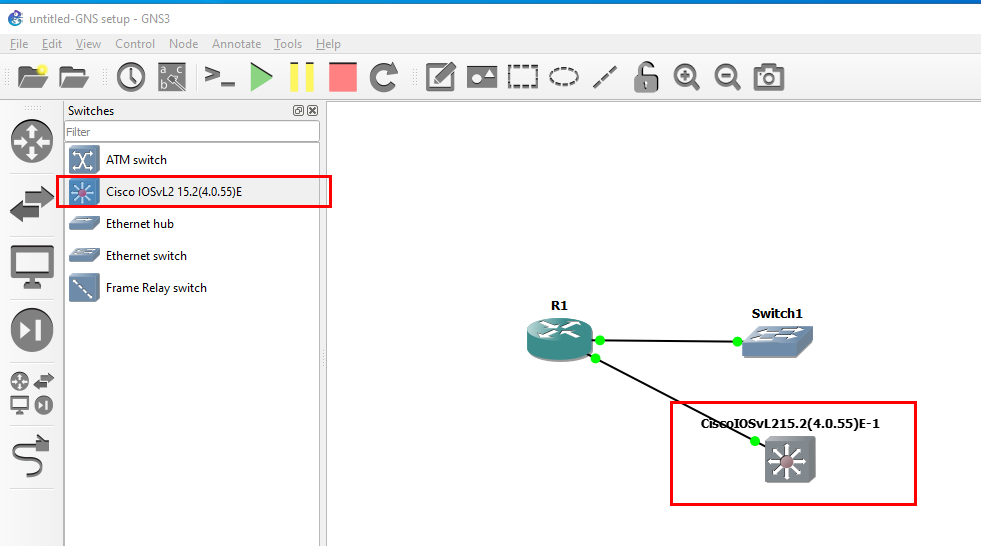Select the Draw line tool

pos(605,77)
